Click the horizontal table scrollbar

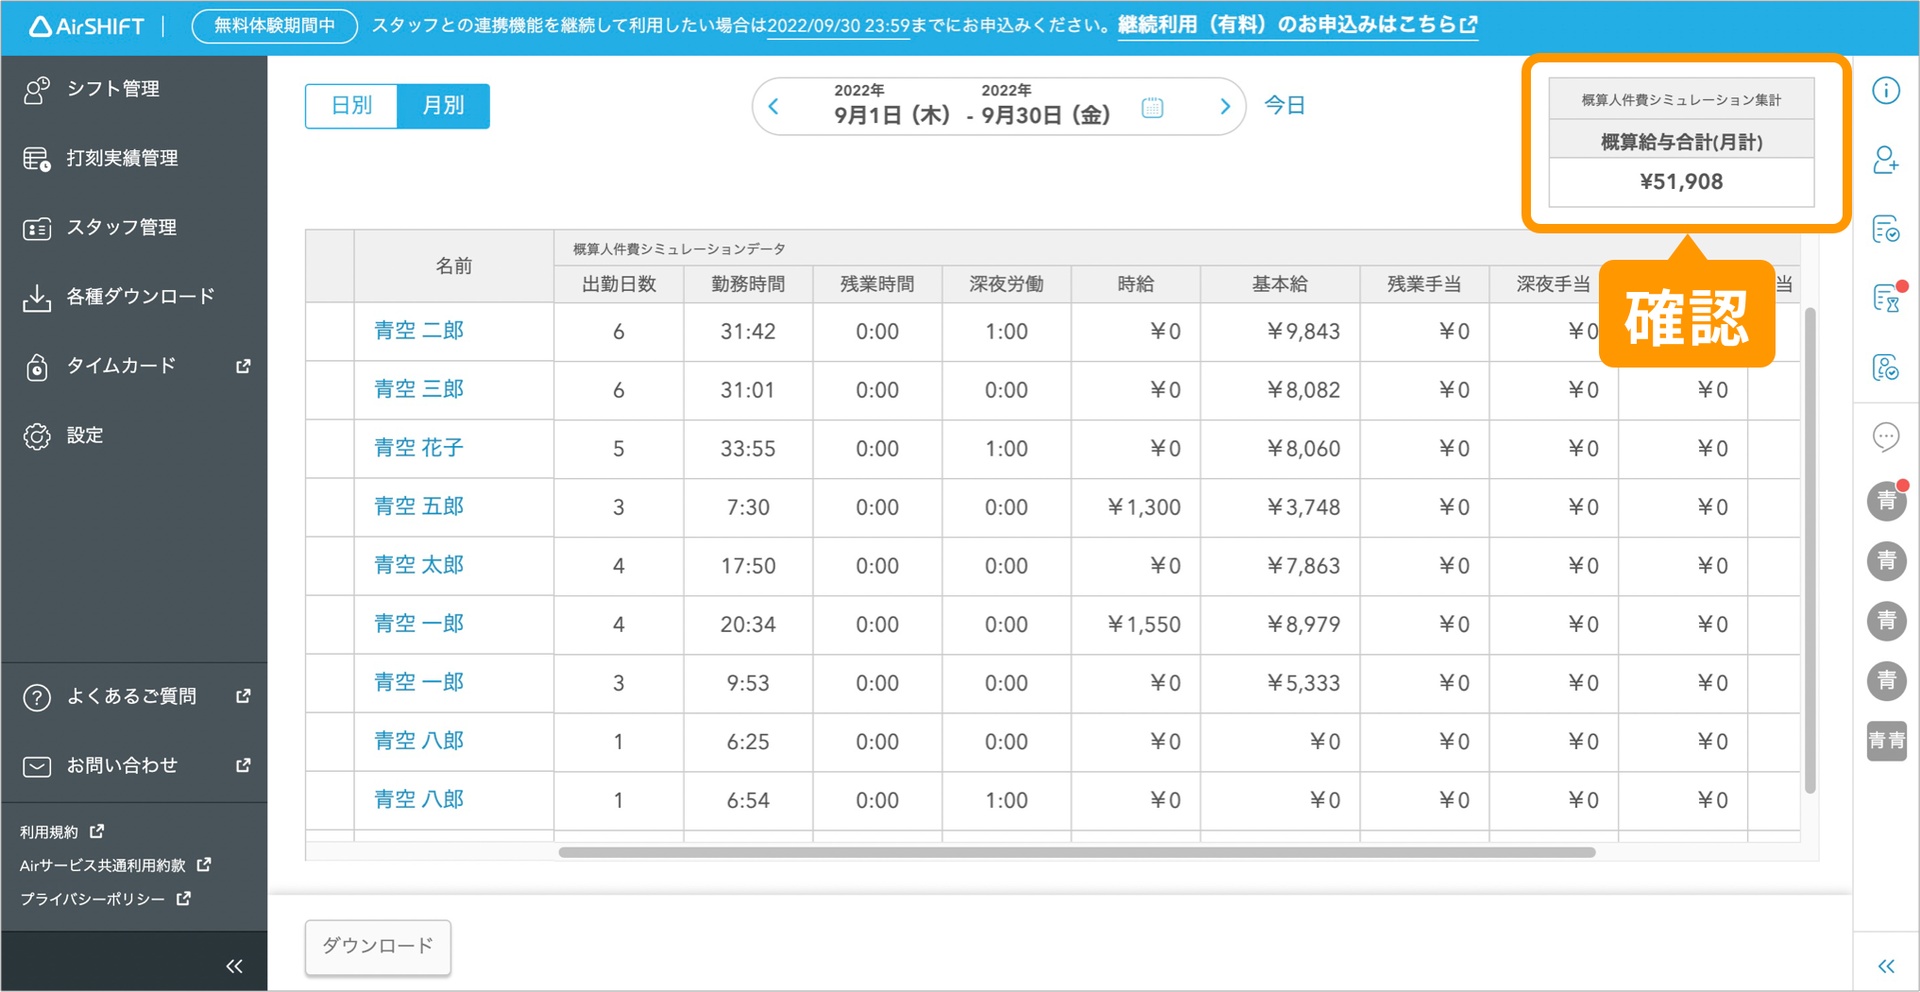point(1076,853)
